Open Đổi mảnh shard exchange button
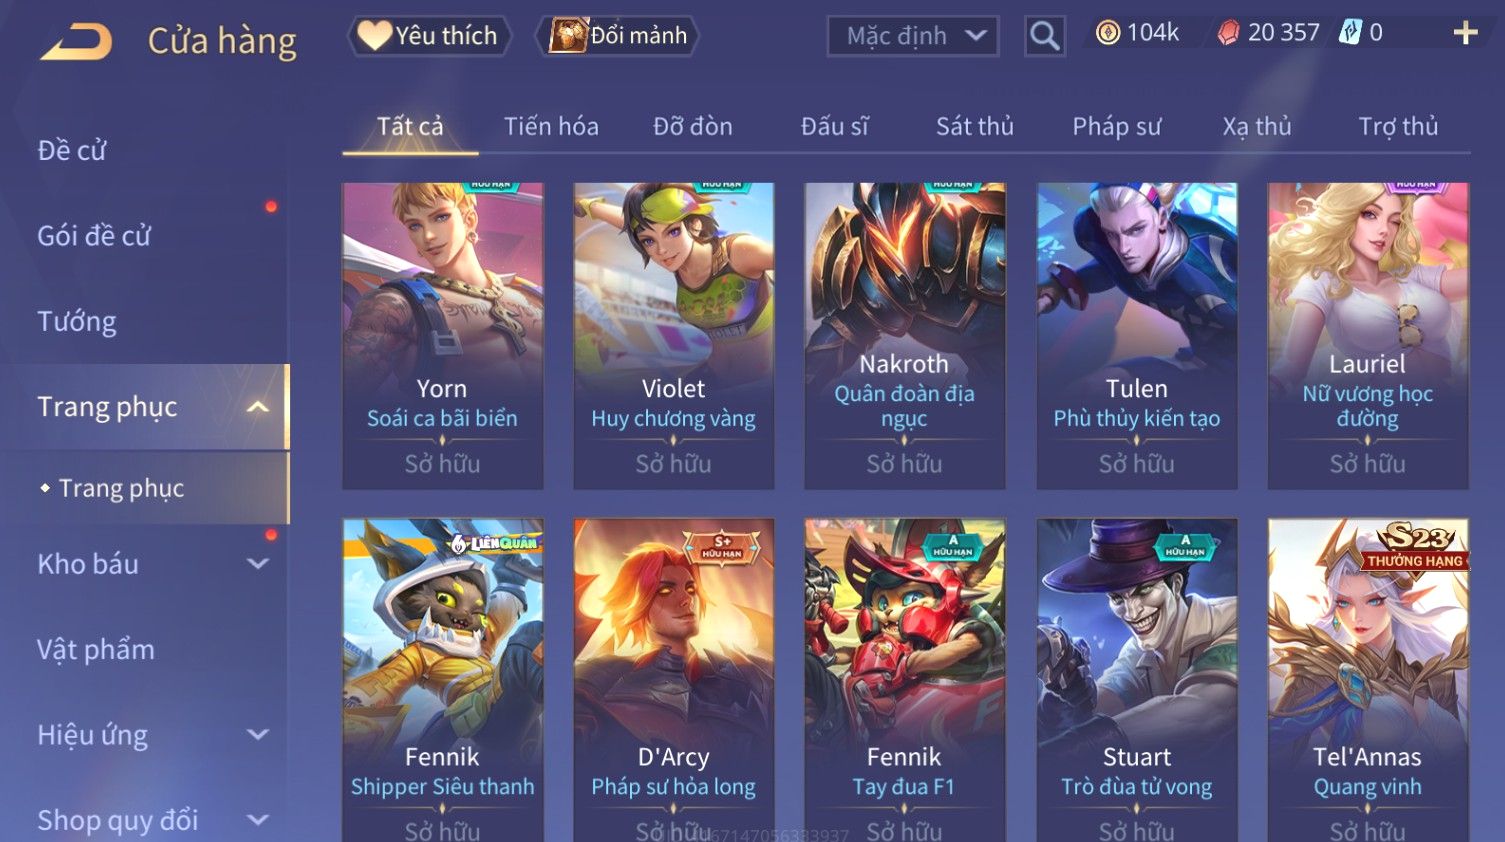Viewport: 1505px width, 842px height. (617, 36)
